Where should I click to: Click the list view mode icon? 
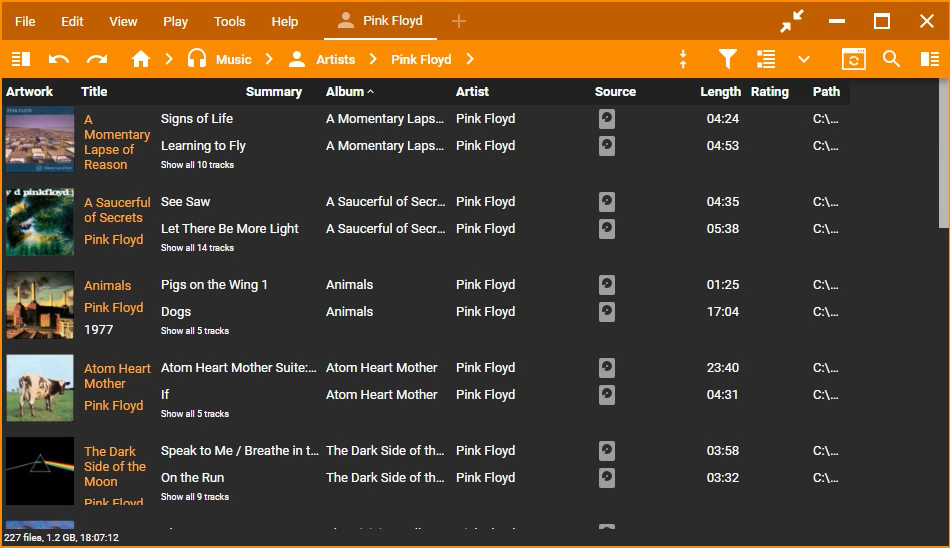coord(766,59)
